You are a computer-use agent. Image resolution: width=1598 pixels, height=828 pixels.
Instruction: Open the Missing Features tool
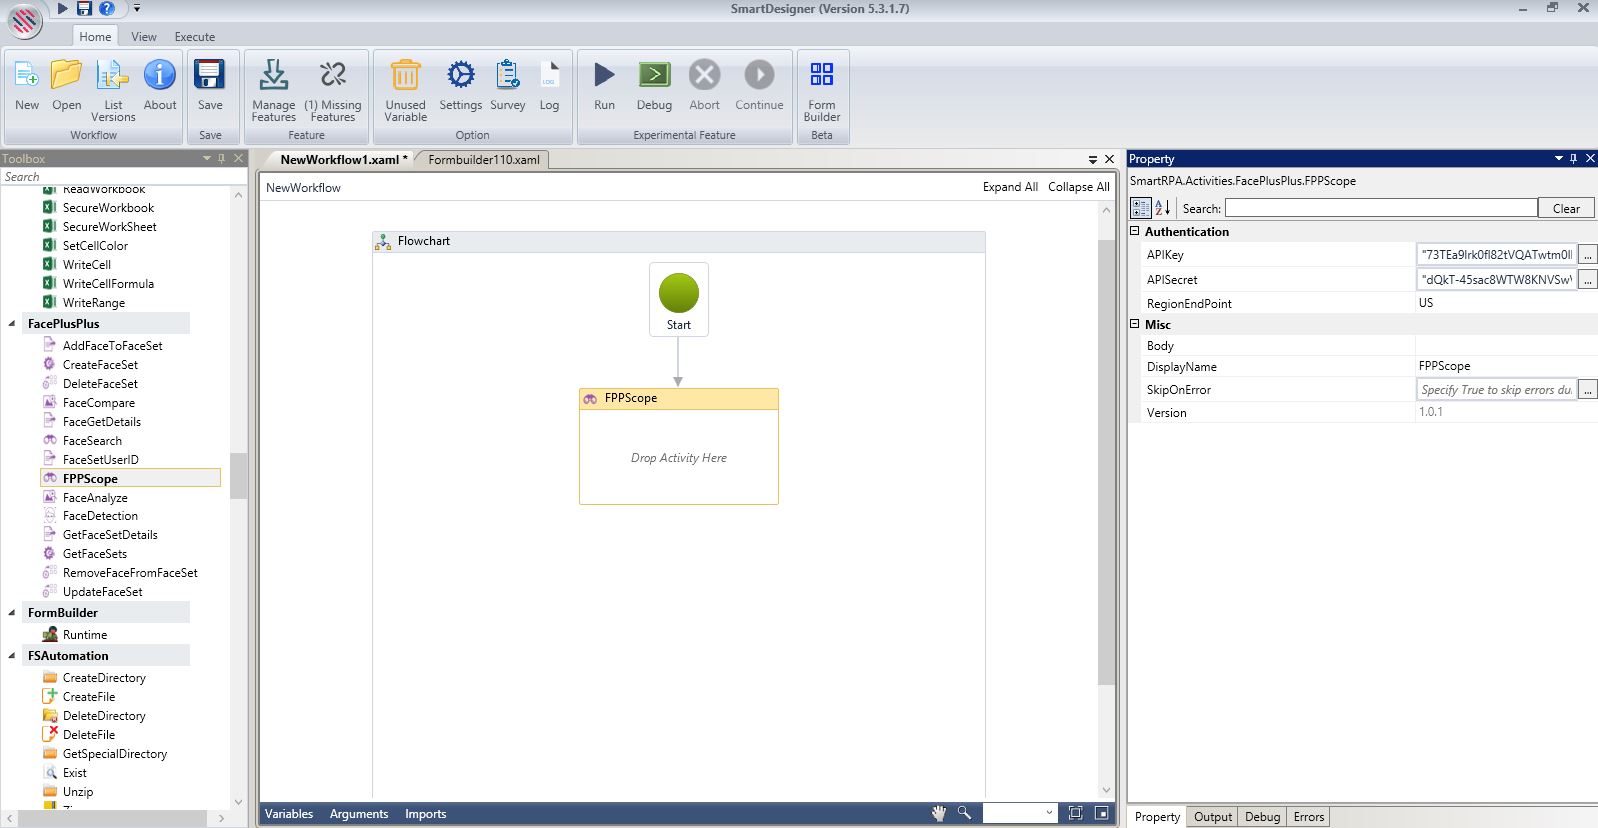tap(333, 76)
